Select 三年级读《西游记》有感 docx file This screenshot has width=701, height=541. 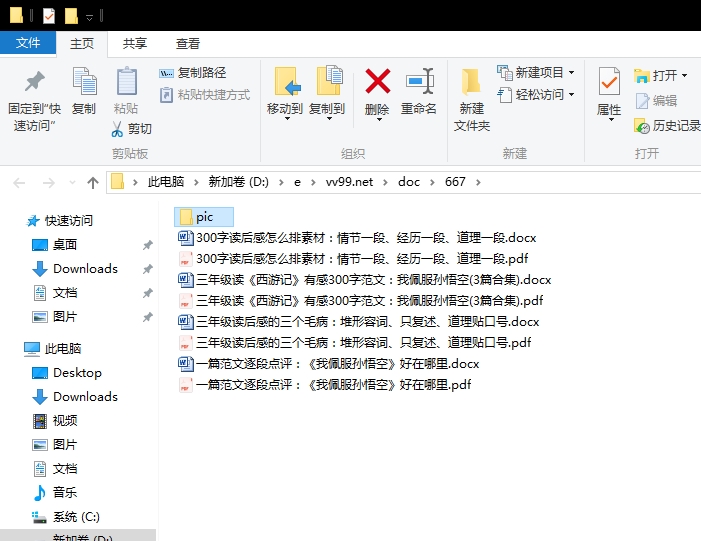(365, 279)
